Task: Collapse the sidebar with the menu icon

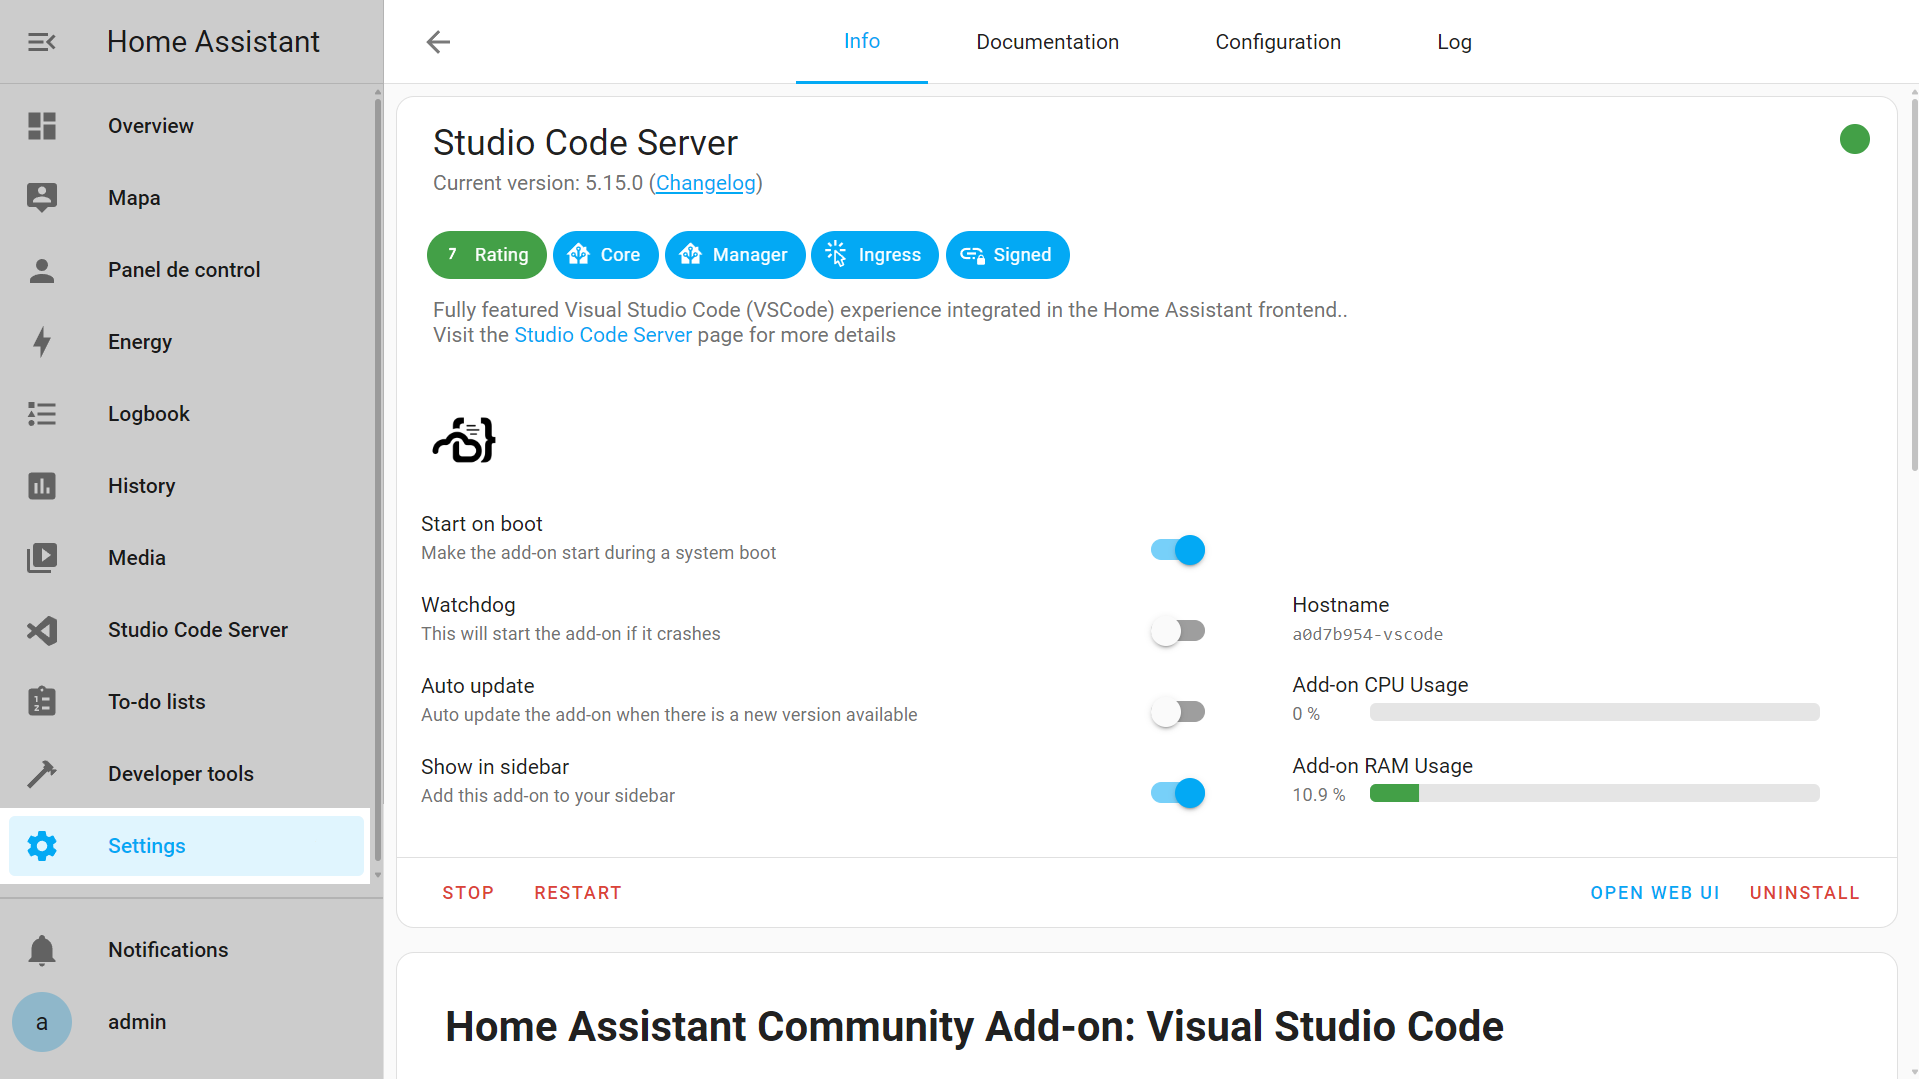Action: click(x=41, y=42)
